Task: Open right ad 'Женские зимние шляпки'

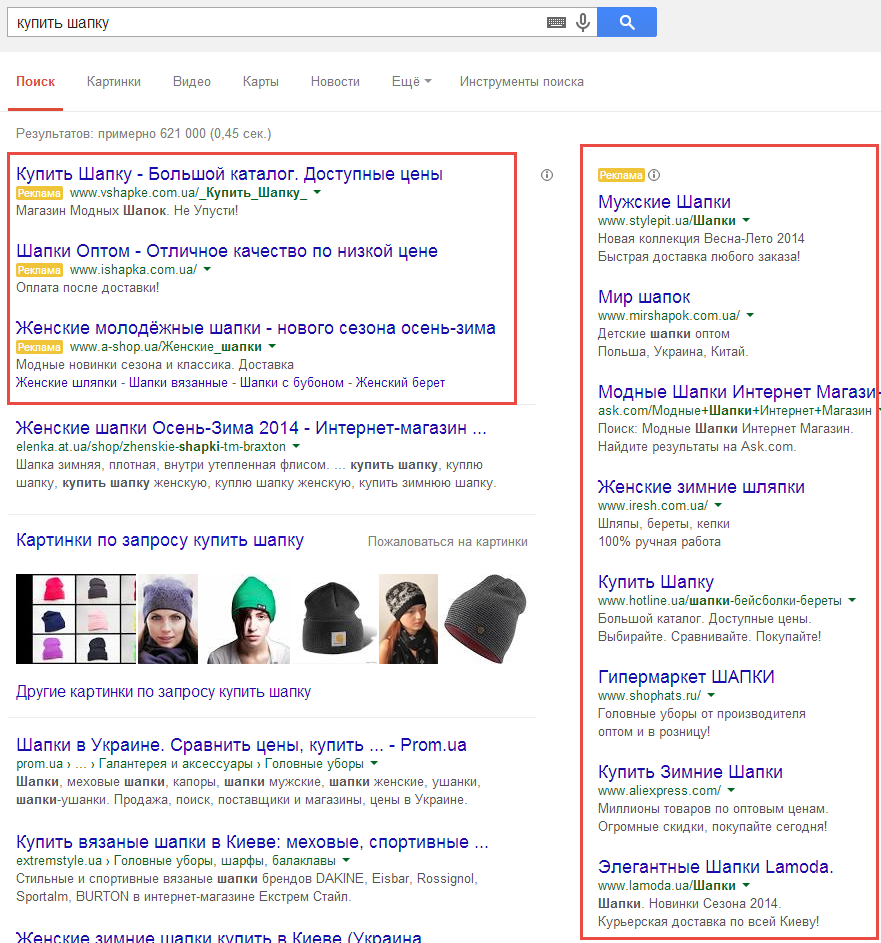Action: pos(701,487)
